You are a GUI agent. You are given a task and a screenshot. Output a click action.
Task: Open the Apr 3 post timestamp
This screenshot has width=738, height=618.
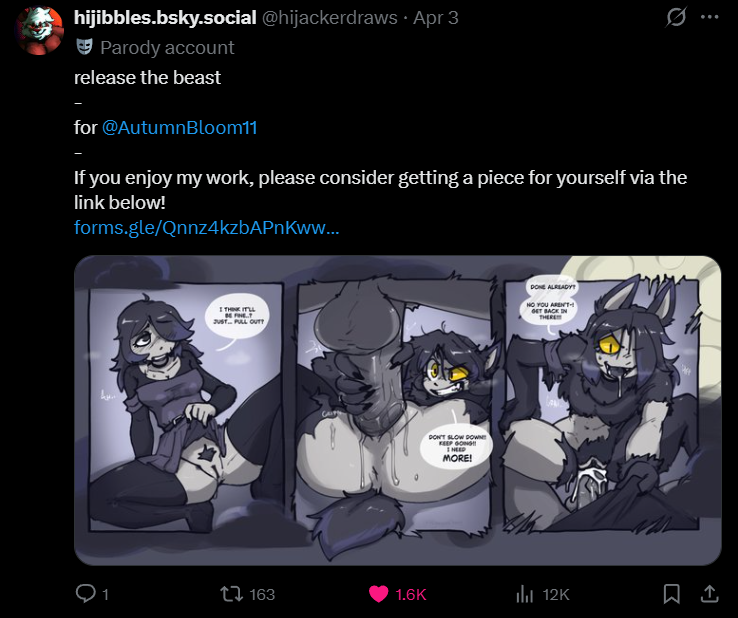tap(436, 18)
